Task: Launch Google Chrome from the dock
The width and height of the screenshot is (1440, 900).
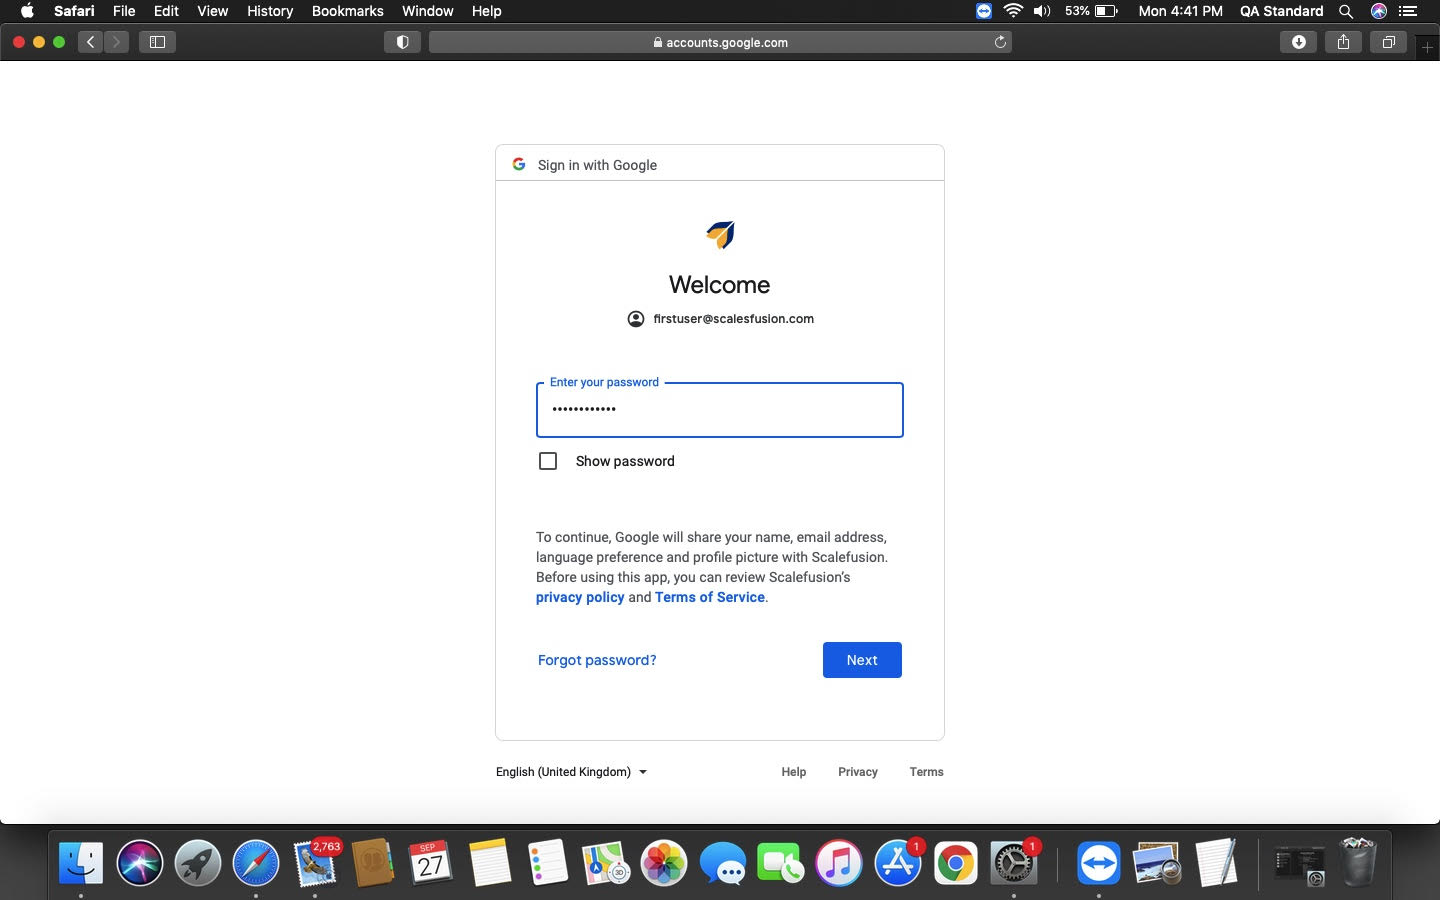Action: point(956,862)
